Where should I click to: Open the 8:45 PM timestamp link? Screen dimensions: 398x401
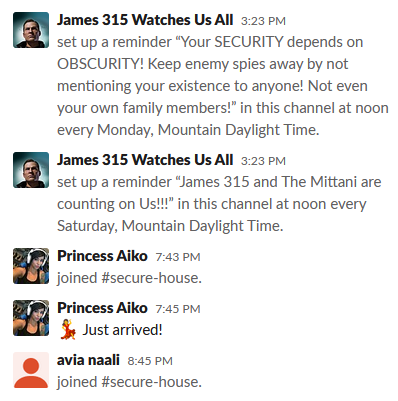click(150, 361)
